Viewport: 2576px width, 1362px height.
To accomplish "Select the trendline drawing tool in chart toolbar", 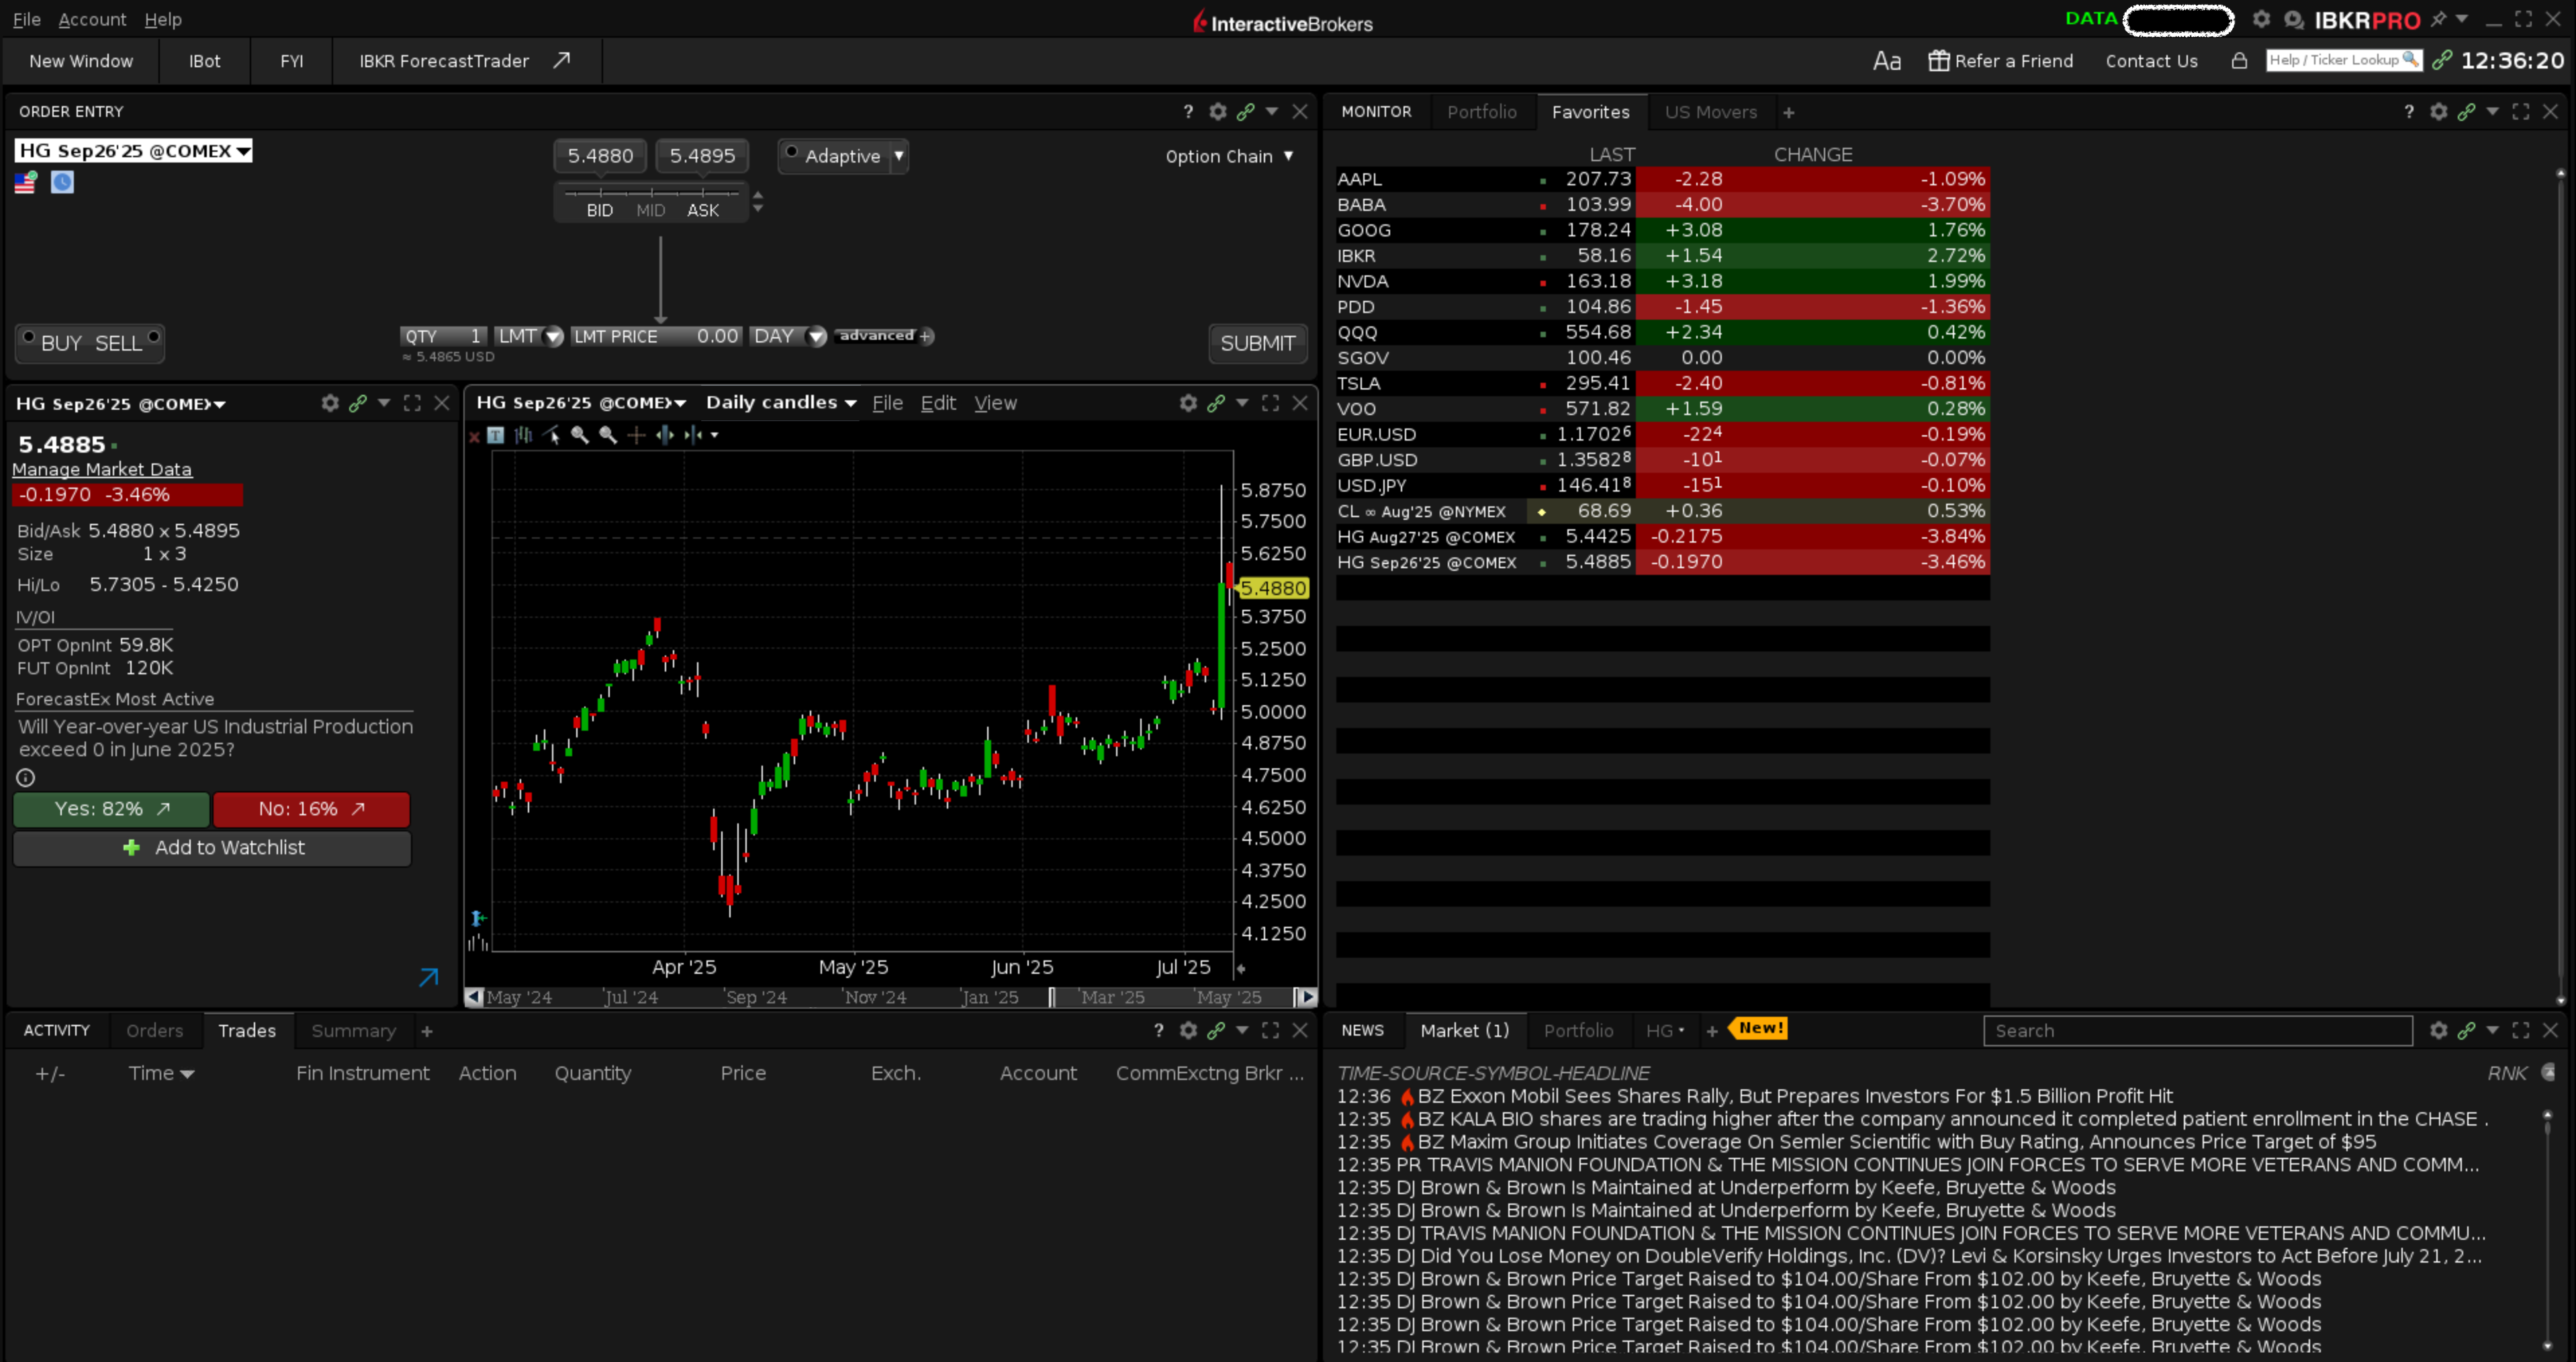I will click(x=551, y=435).
